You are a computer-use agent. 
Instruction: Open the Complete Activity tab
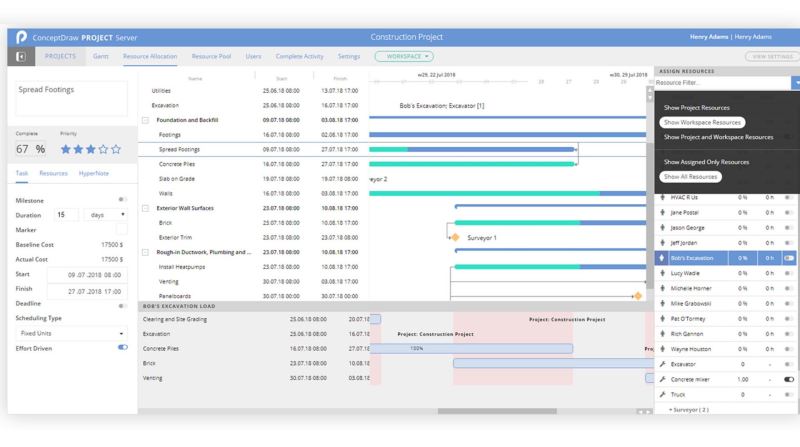[x=299, y=56]
